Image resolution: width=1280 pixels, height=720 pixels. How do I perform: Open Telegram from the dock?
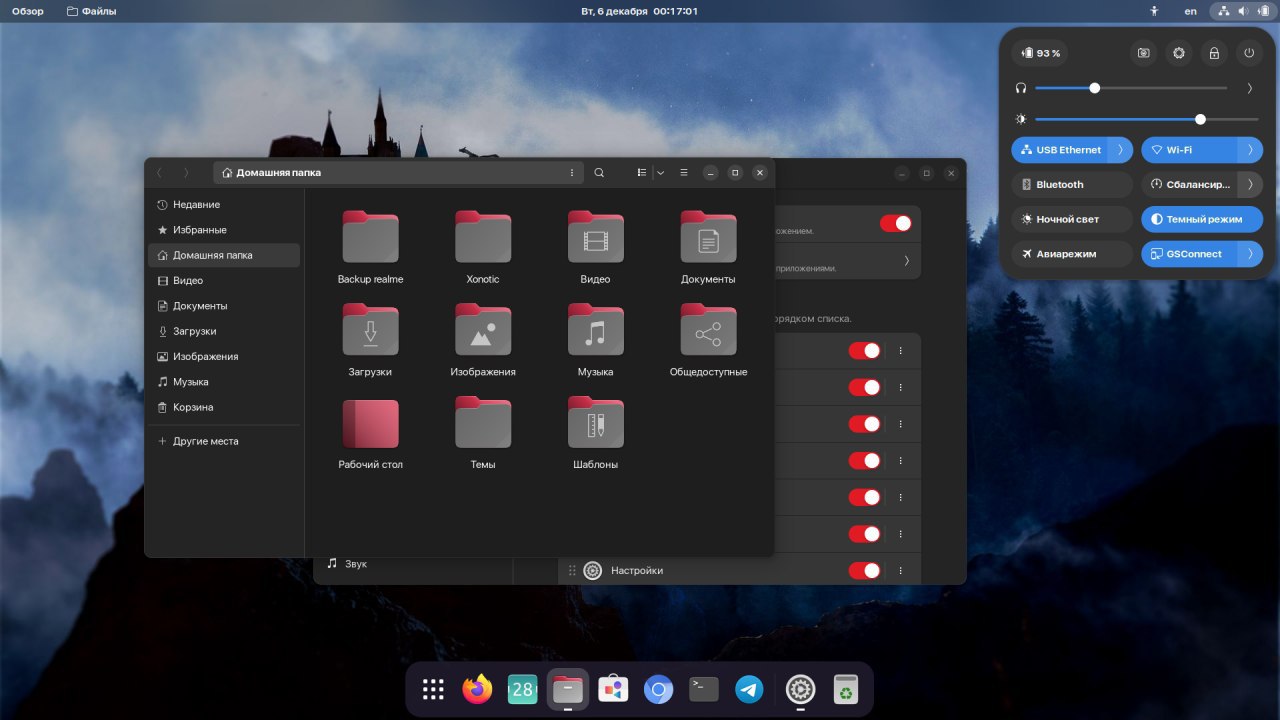749,689
